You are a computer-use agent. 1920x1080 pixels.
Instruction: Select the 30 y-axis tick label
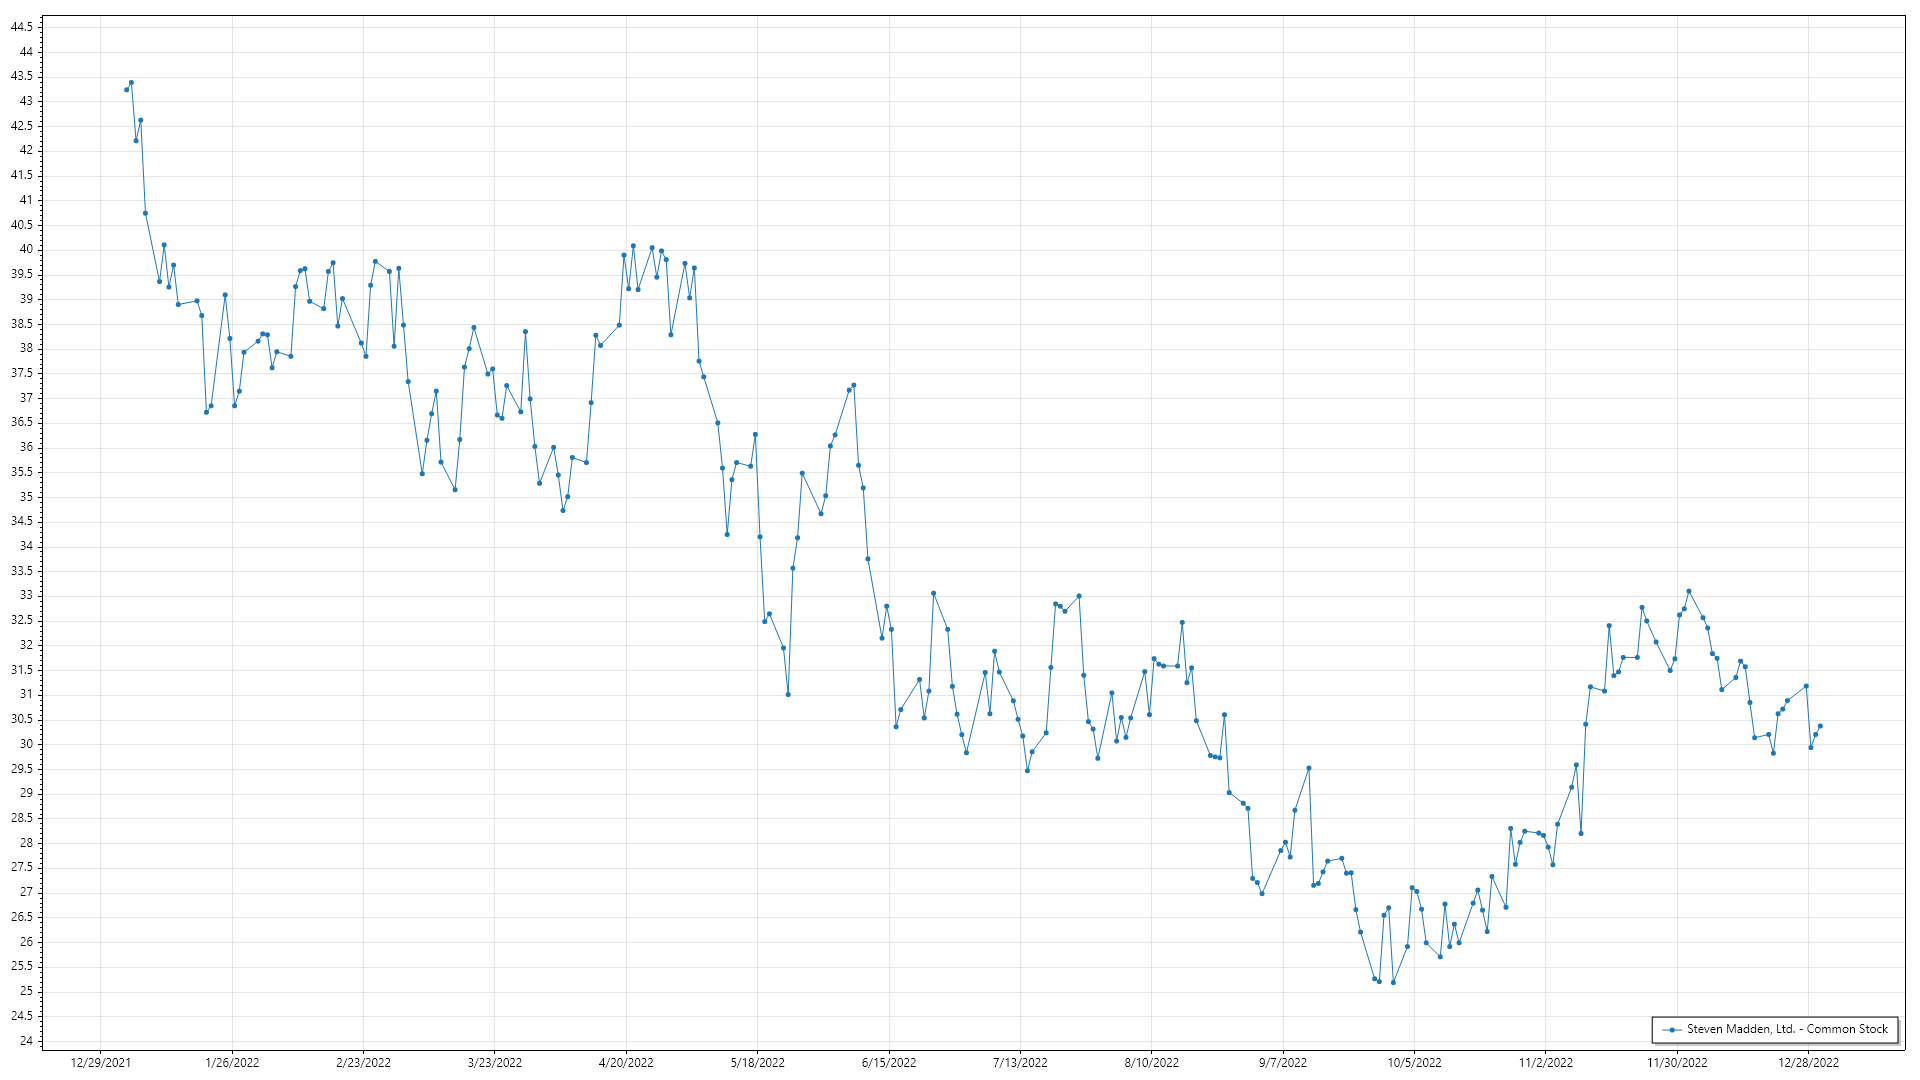tap(26, 744)
